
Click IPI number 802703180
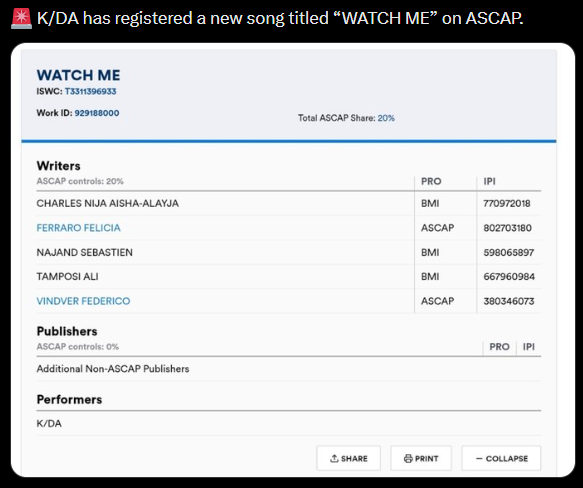click(x=508, y=228)
